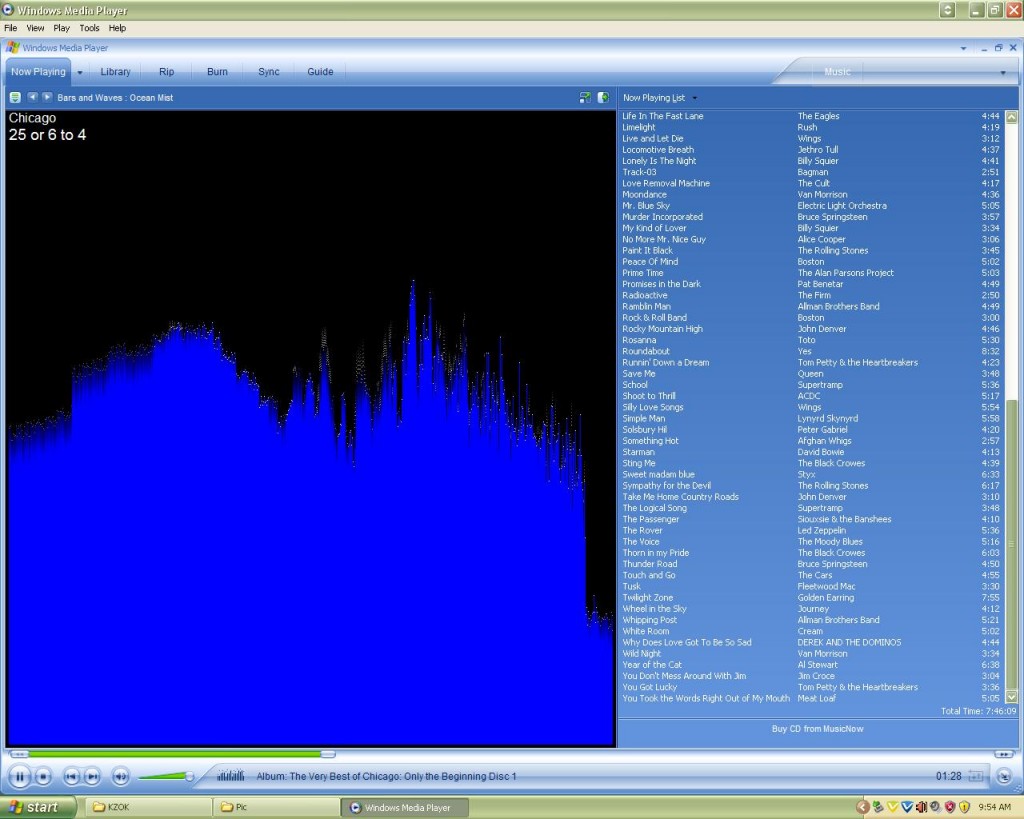Open the Tools menu

tap(89, 28)
